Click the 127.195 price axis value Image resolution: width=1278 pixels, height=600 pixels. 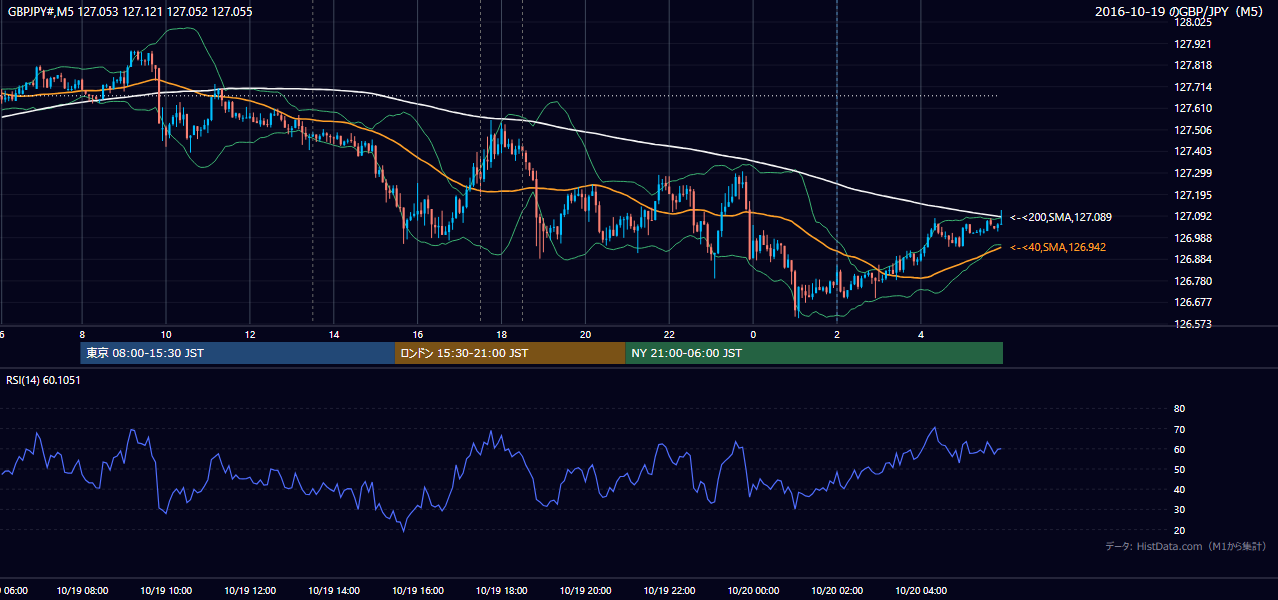tap(1193, 195)
